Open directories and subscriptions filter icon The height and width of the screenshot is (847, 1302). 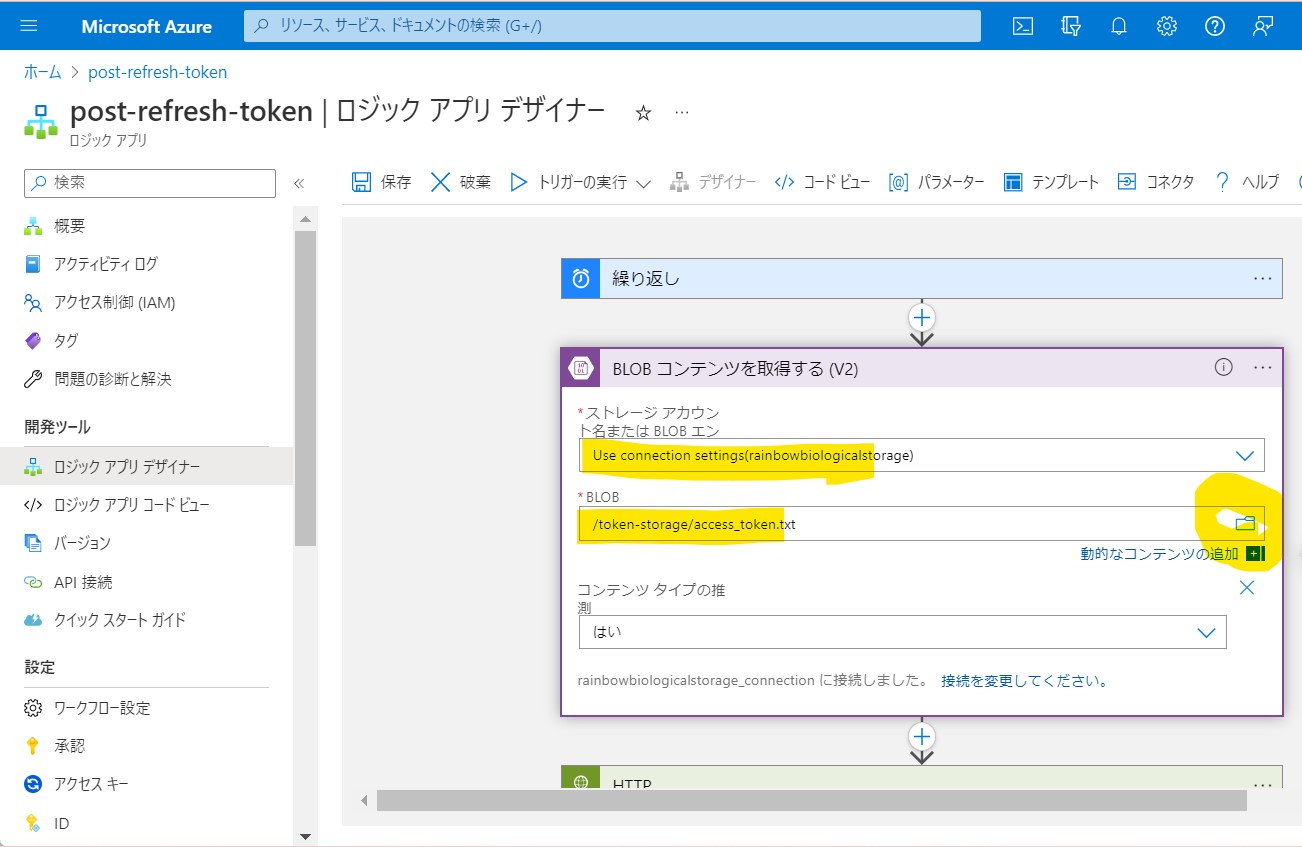pyautogui.click(x=1071, y=26)
